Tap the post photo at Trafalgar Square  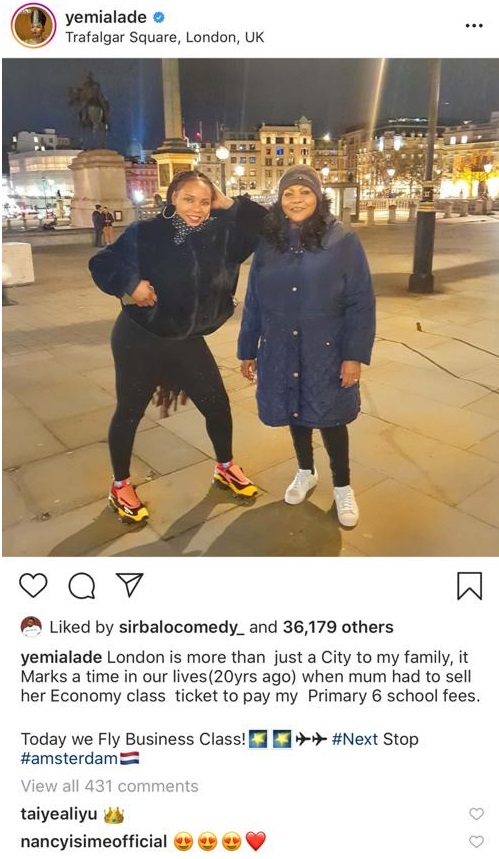click(250, 307)
